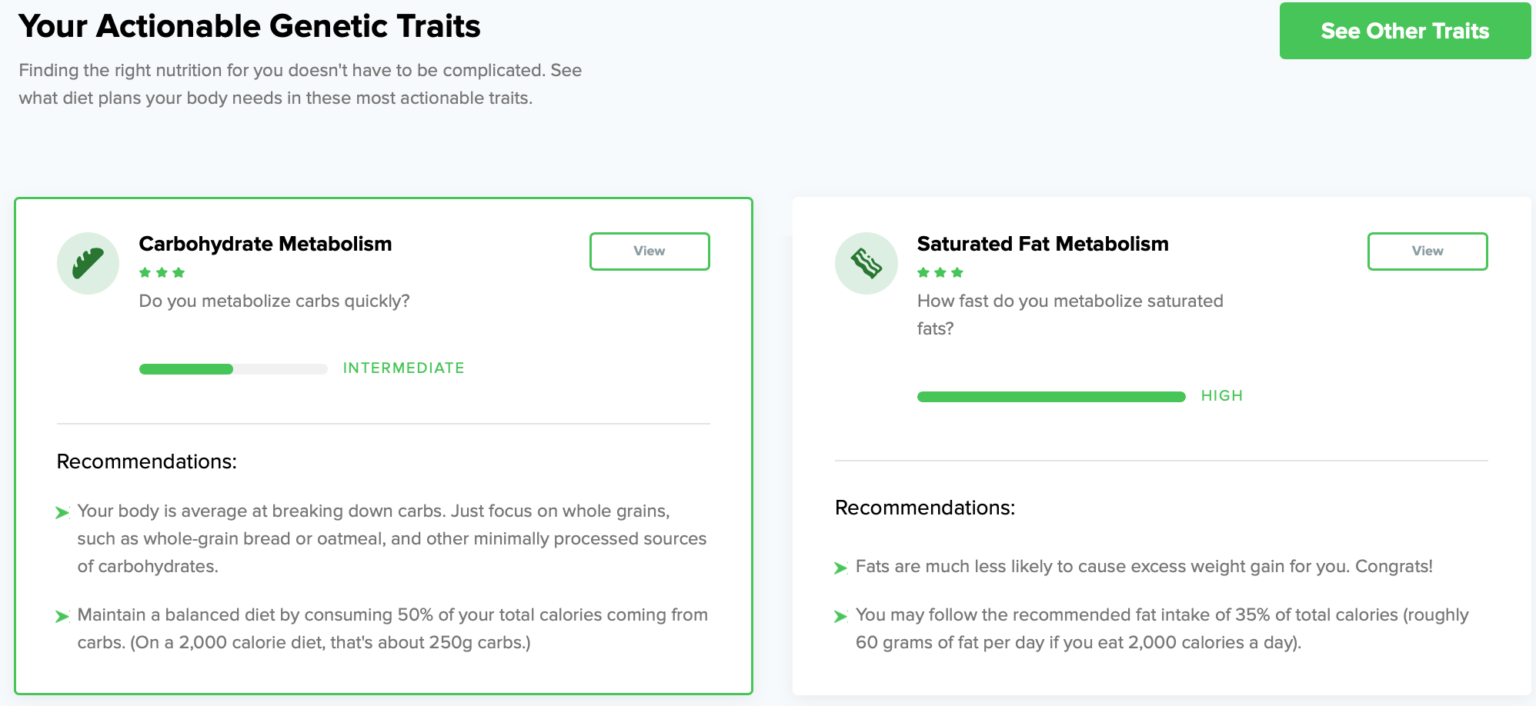The image size is (1536, 706).
Task: Click the green arrow bullet before fats recommendation
Action: click(x=840, y=567)
